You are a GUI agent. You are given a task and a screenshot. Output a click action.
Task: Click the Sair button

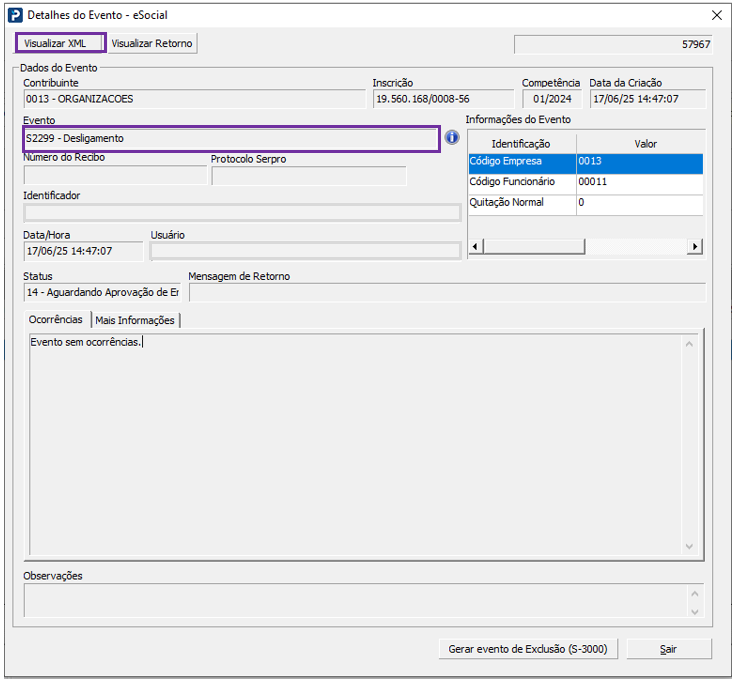(x=669, y=649)
